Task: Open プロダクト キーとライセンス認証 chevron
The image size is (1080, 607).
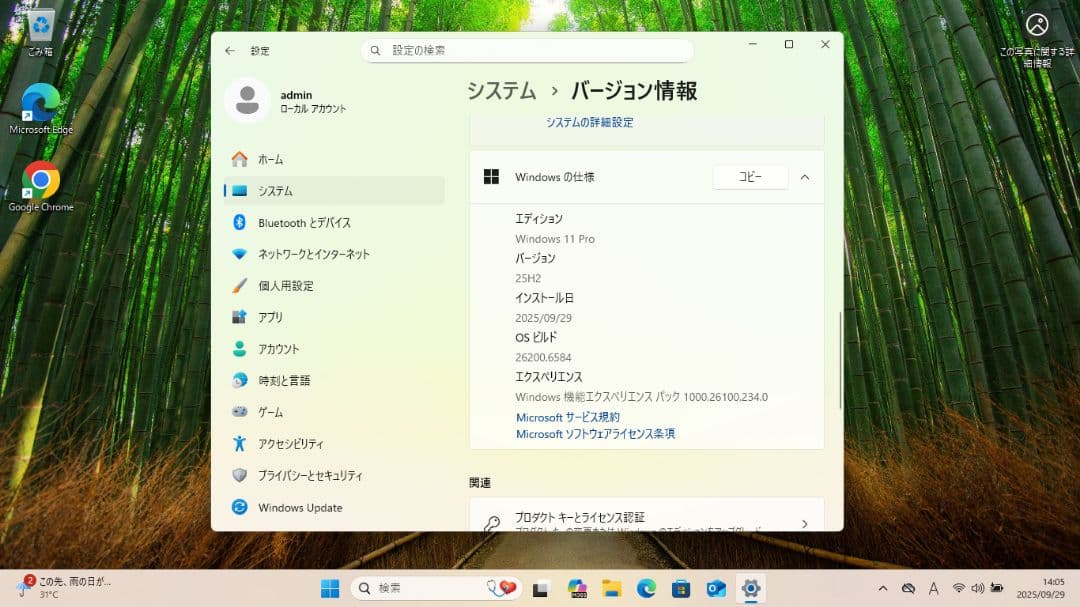Action: click(804, 524)
